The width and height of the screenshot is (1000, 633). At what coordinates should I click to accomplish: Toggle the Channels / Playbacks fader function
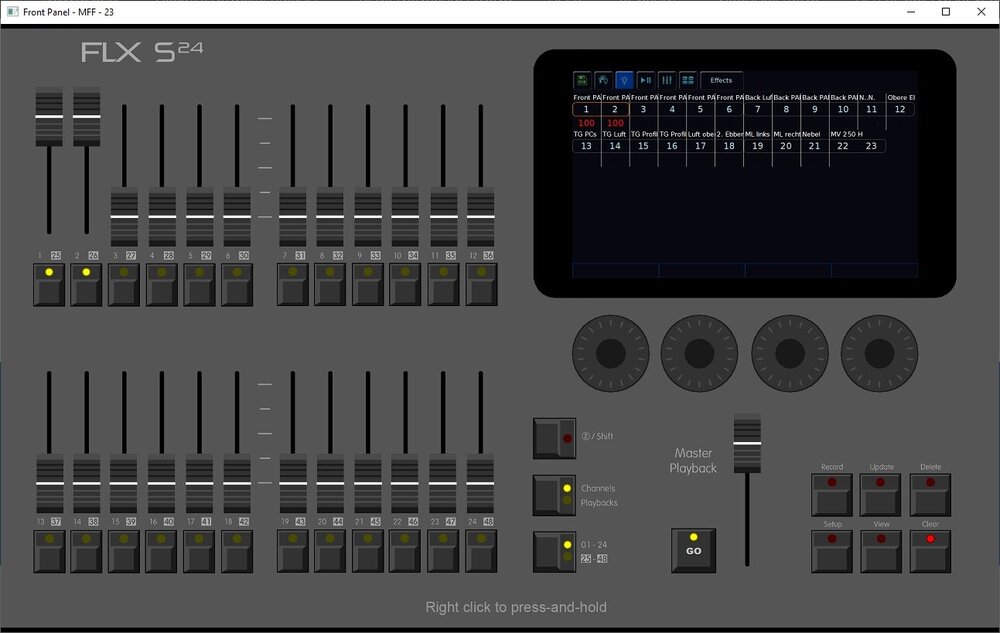pos(555,495)
